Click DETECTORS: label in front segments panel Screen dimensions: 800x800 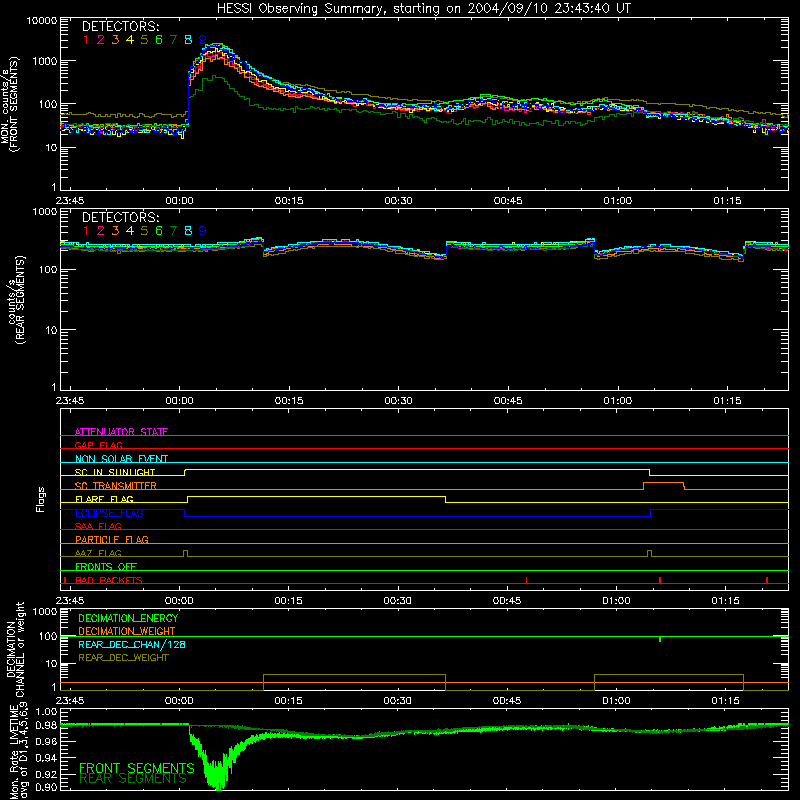tap(120, 26)
